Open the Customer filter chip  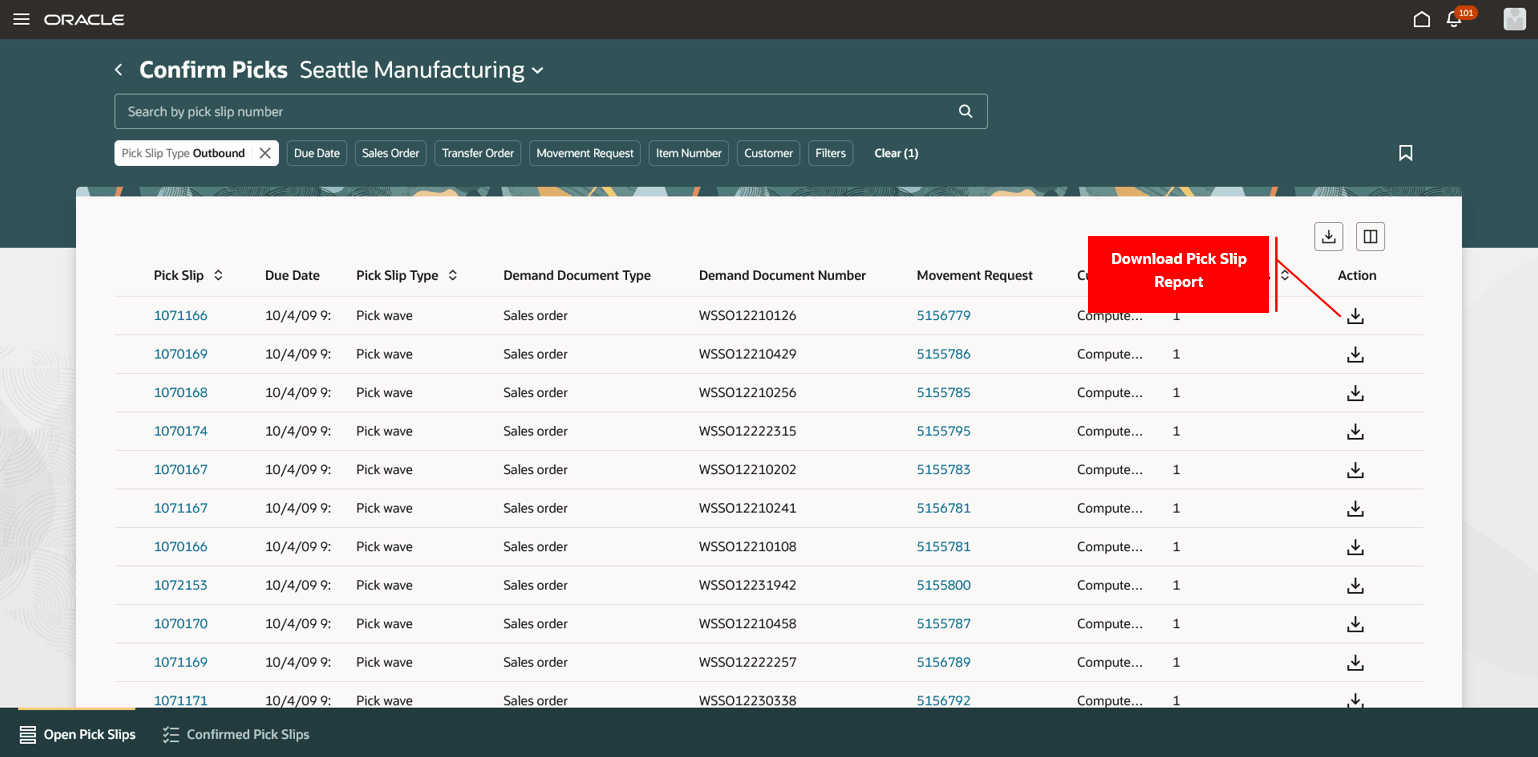point(768,153)
